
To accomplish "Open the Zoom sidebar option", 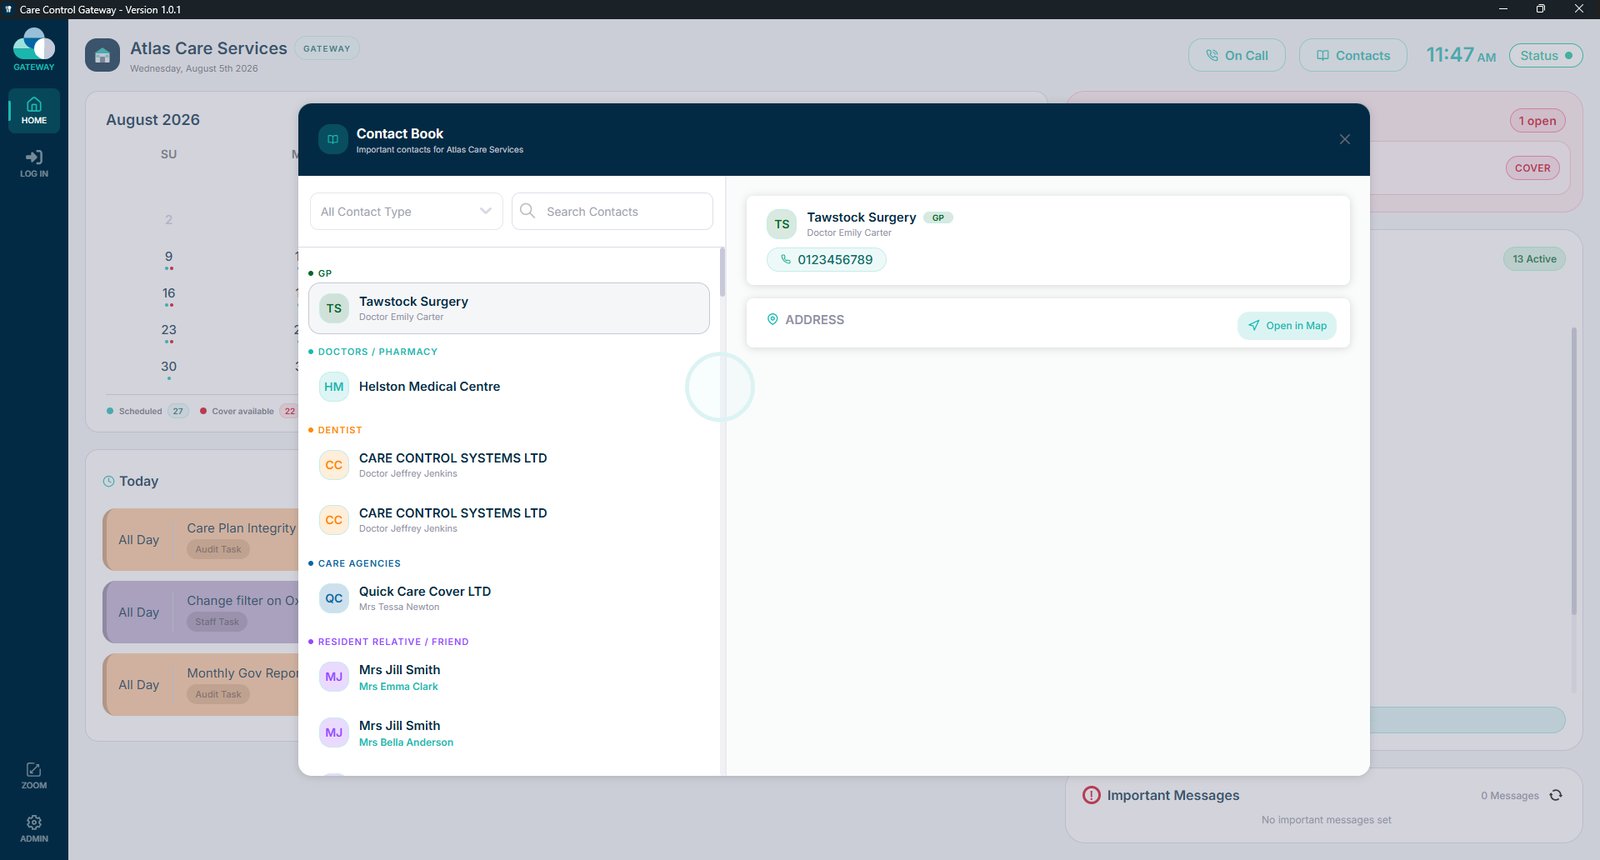I will (34, 775).
